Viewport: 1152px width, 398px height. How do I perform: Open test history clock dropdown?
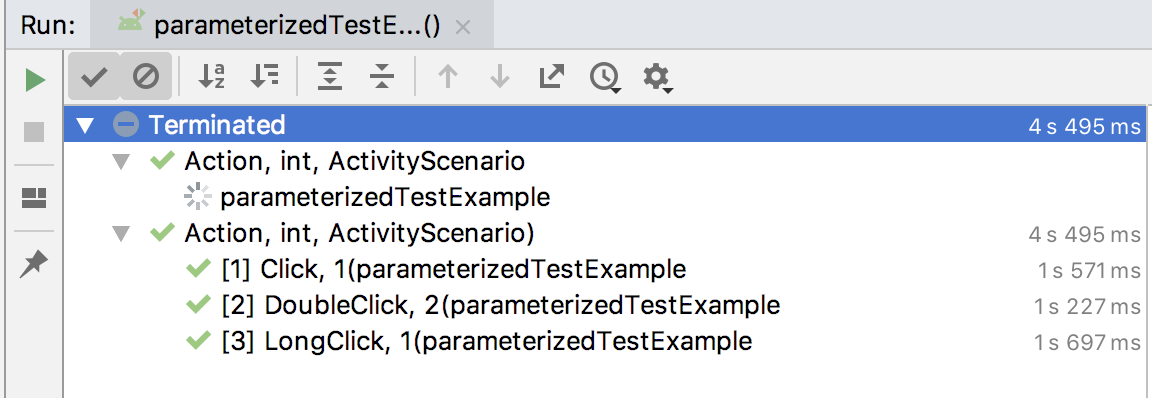605,77
